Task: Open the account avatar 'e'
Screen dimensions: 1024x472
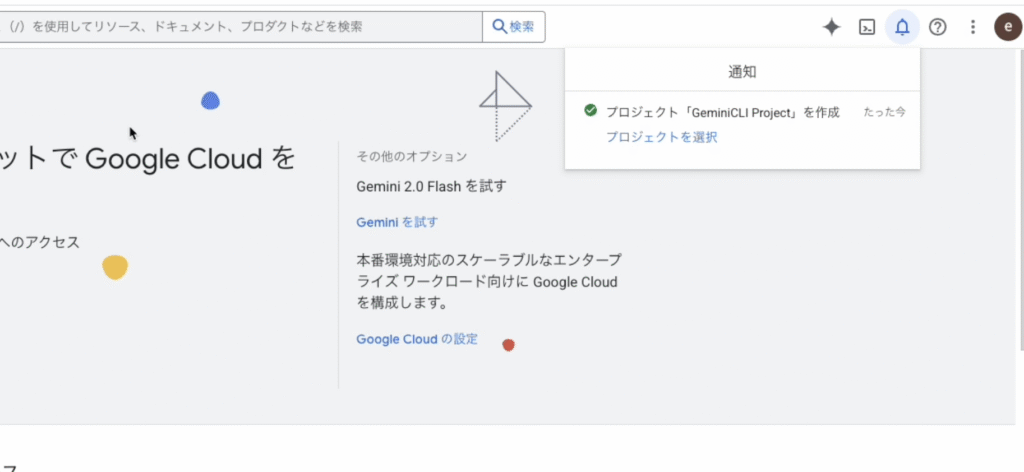Action: tap(1008, 27)
